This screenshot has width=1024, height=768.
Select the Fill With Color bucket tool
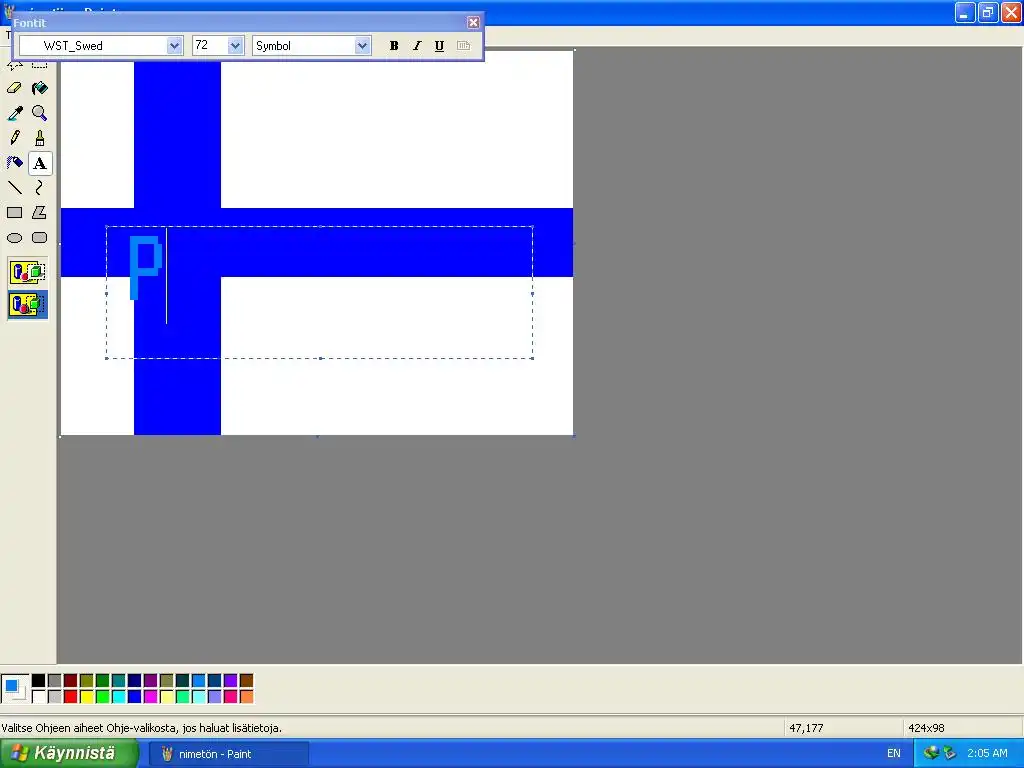point(39,88)
